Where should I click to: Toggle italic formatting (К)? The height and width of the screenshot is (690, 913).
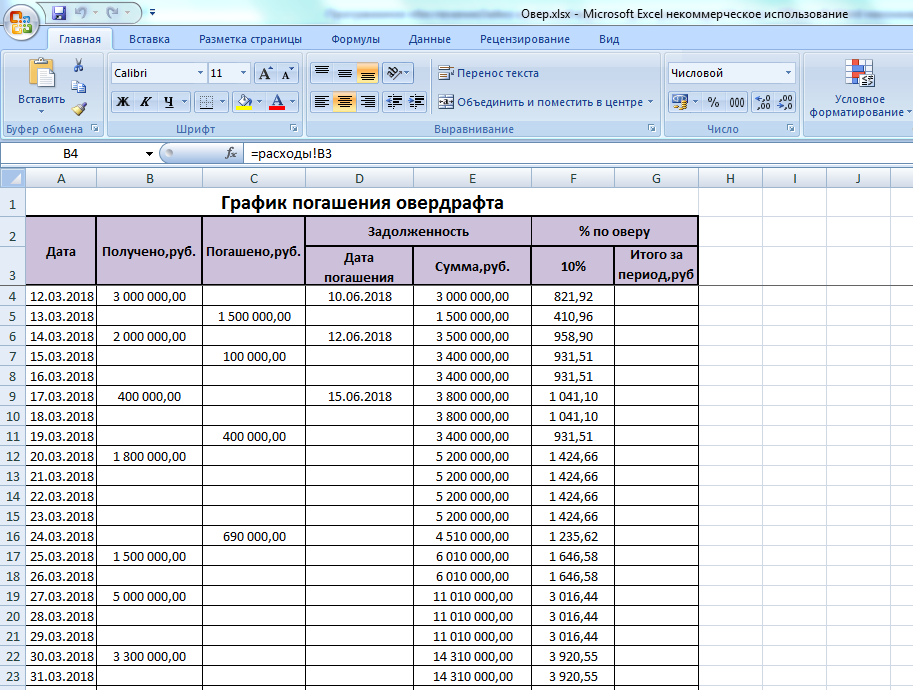pos(146,102)
